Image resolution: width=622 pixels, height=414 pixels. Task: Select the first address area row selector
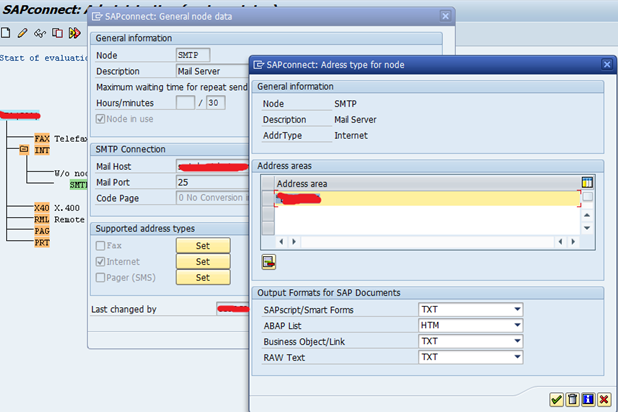coord(269,198)
